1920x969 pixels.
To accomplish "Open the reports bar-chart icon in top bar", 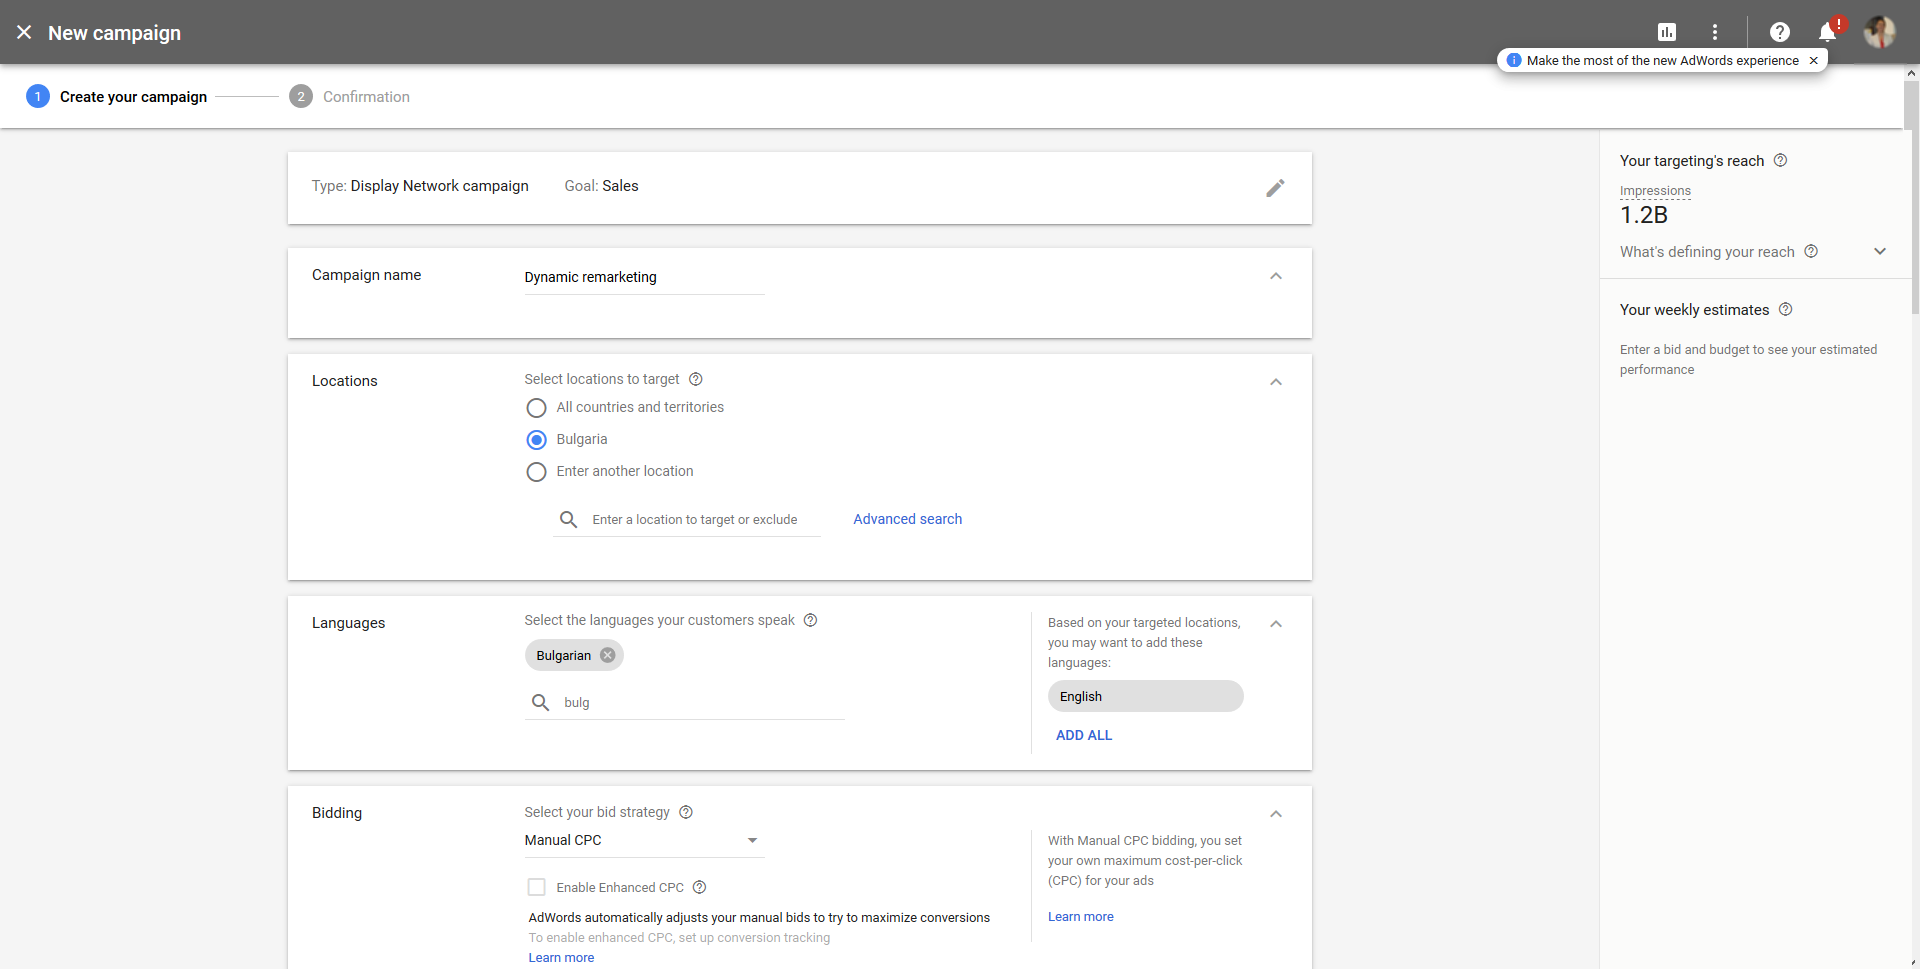I will coord(1667,32).
